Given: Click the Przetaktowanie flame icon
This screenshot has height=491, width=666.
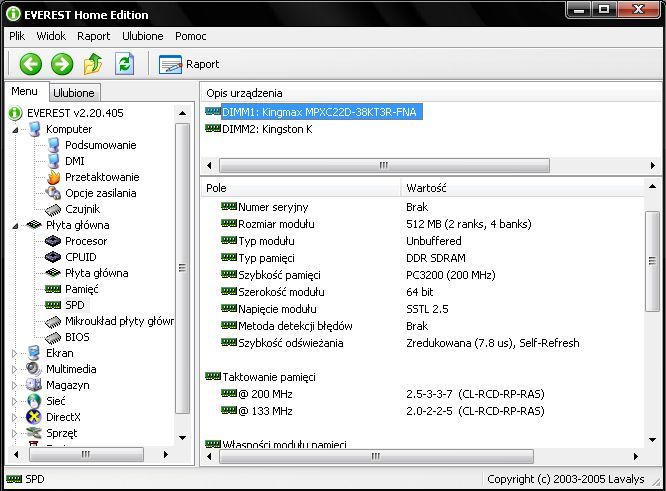Looking at the screenshot, I should click(54, 177).
